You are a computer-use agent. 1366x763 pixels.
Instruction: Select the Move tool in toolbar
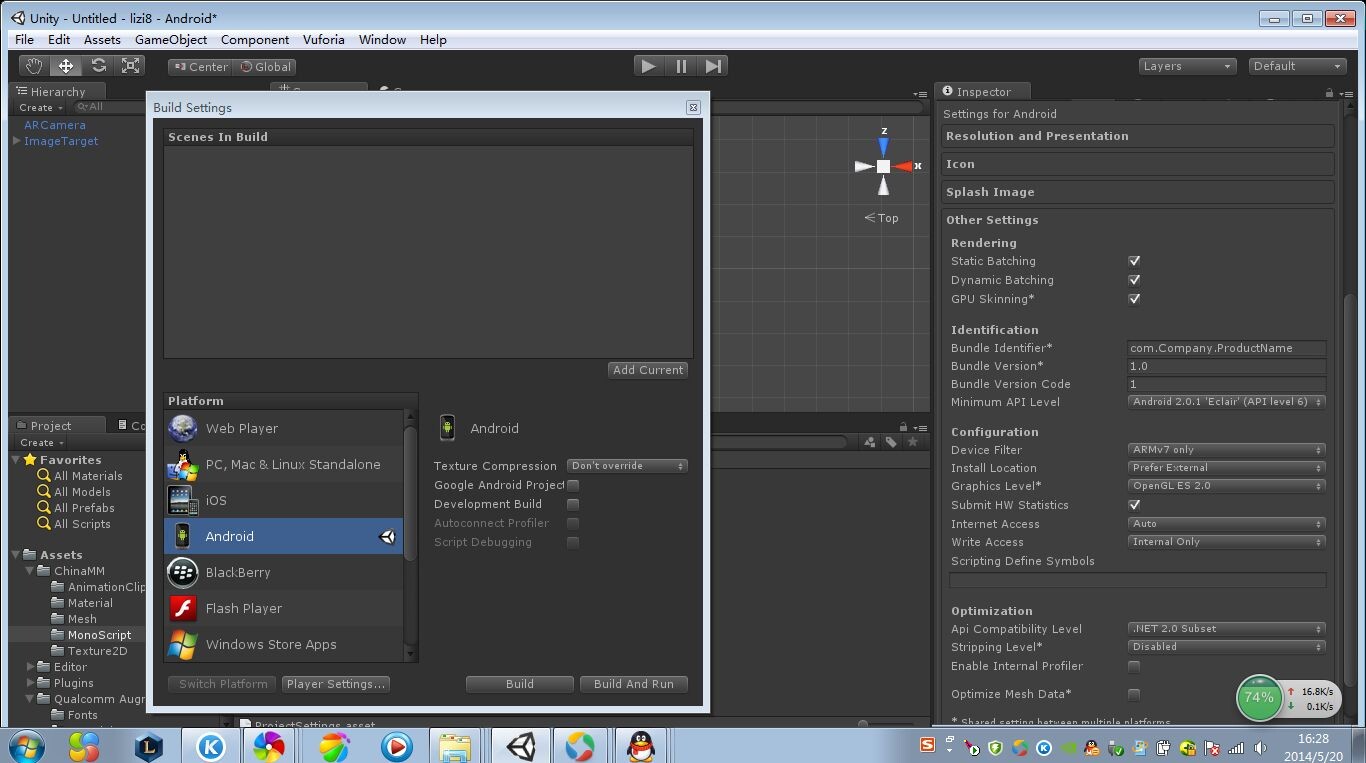click(66, 66)
